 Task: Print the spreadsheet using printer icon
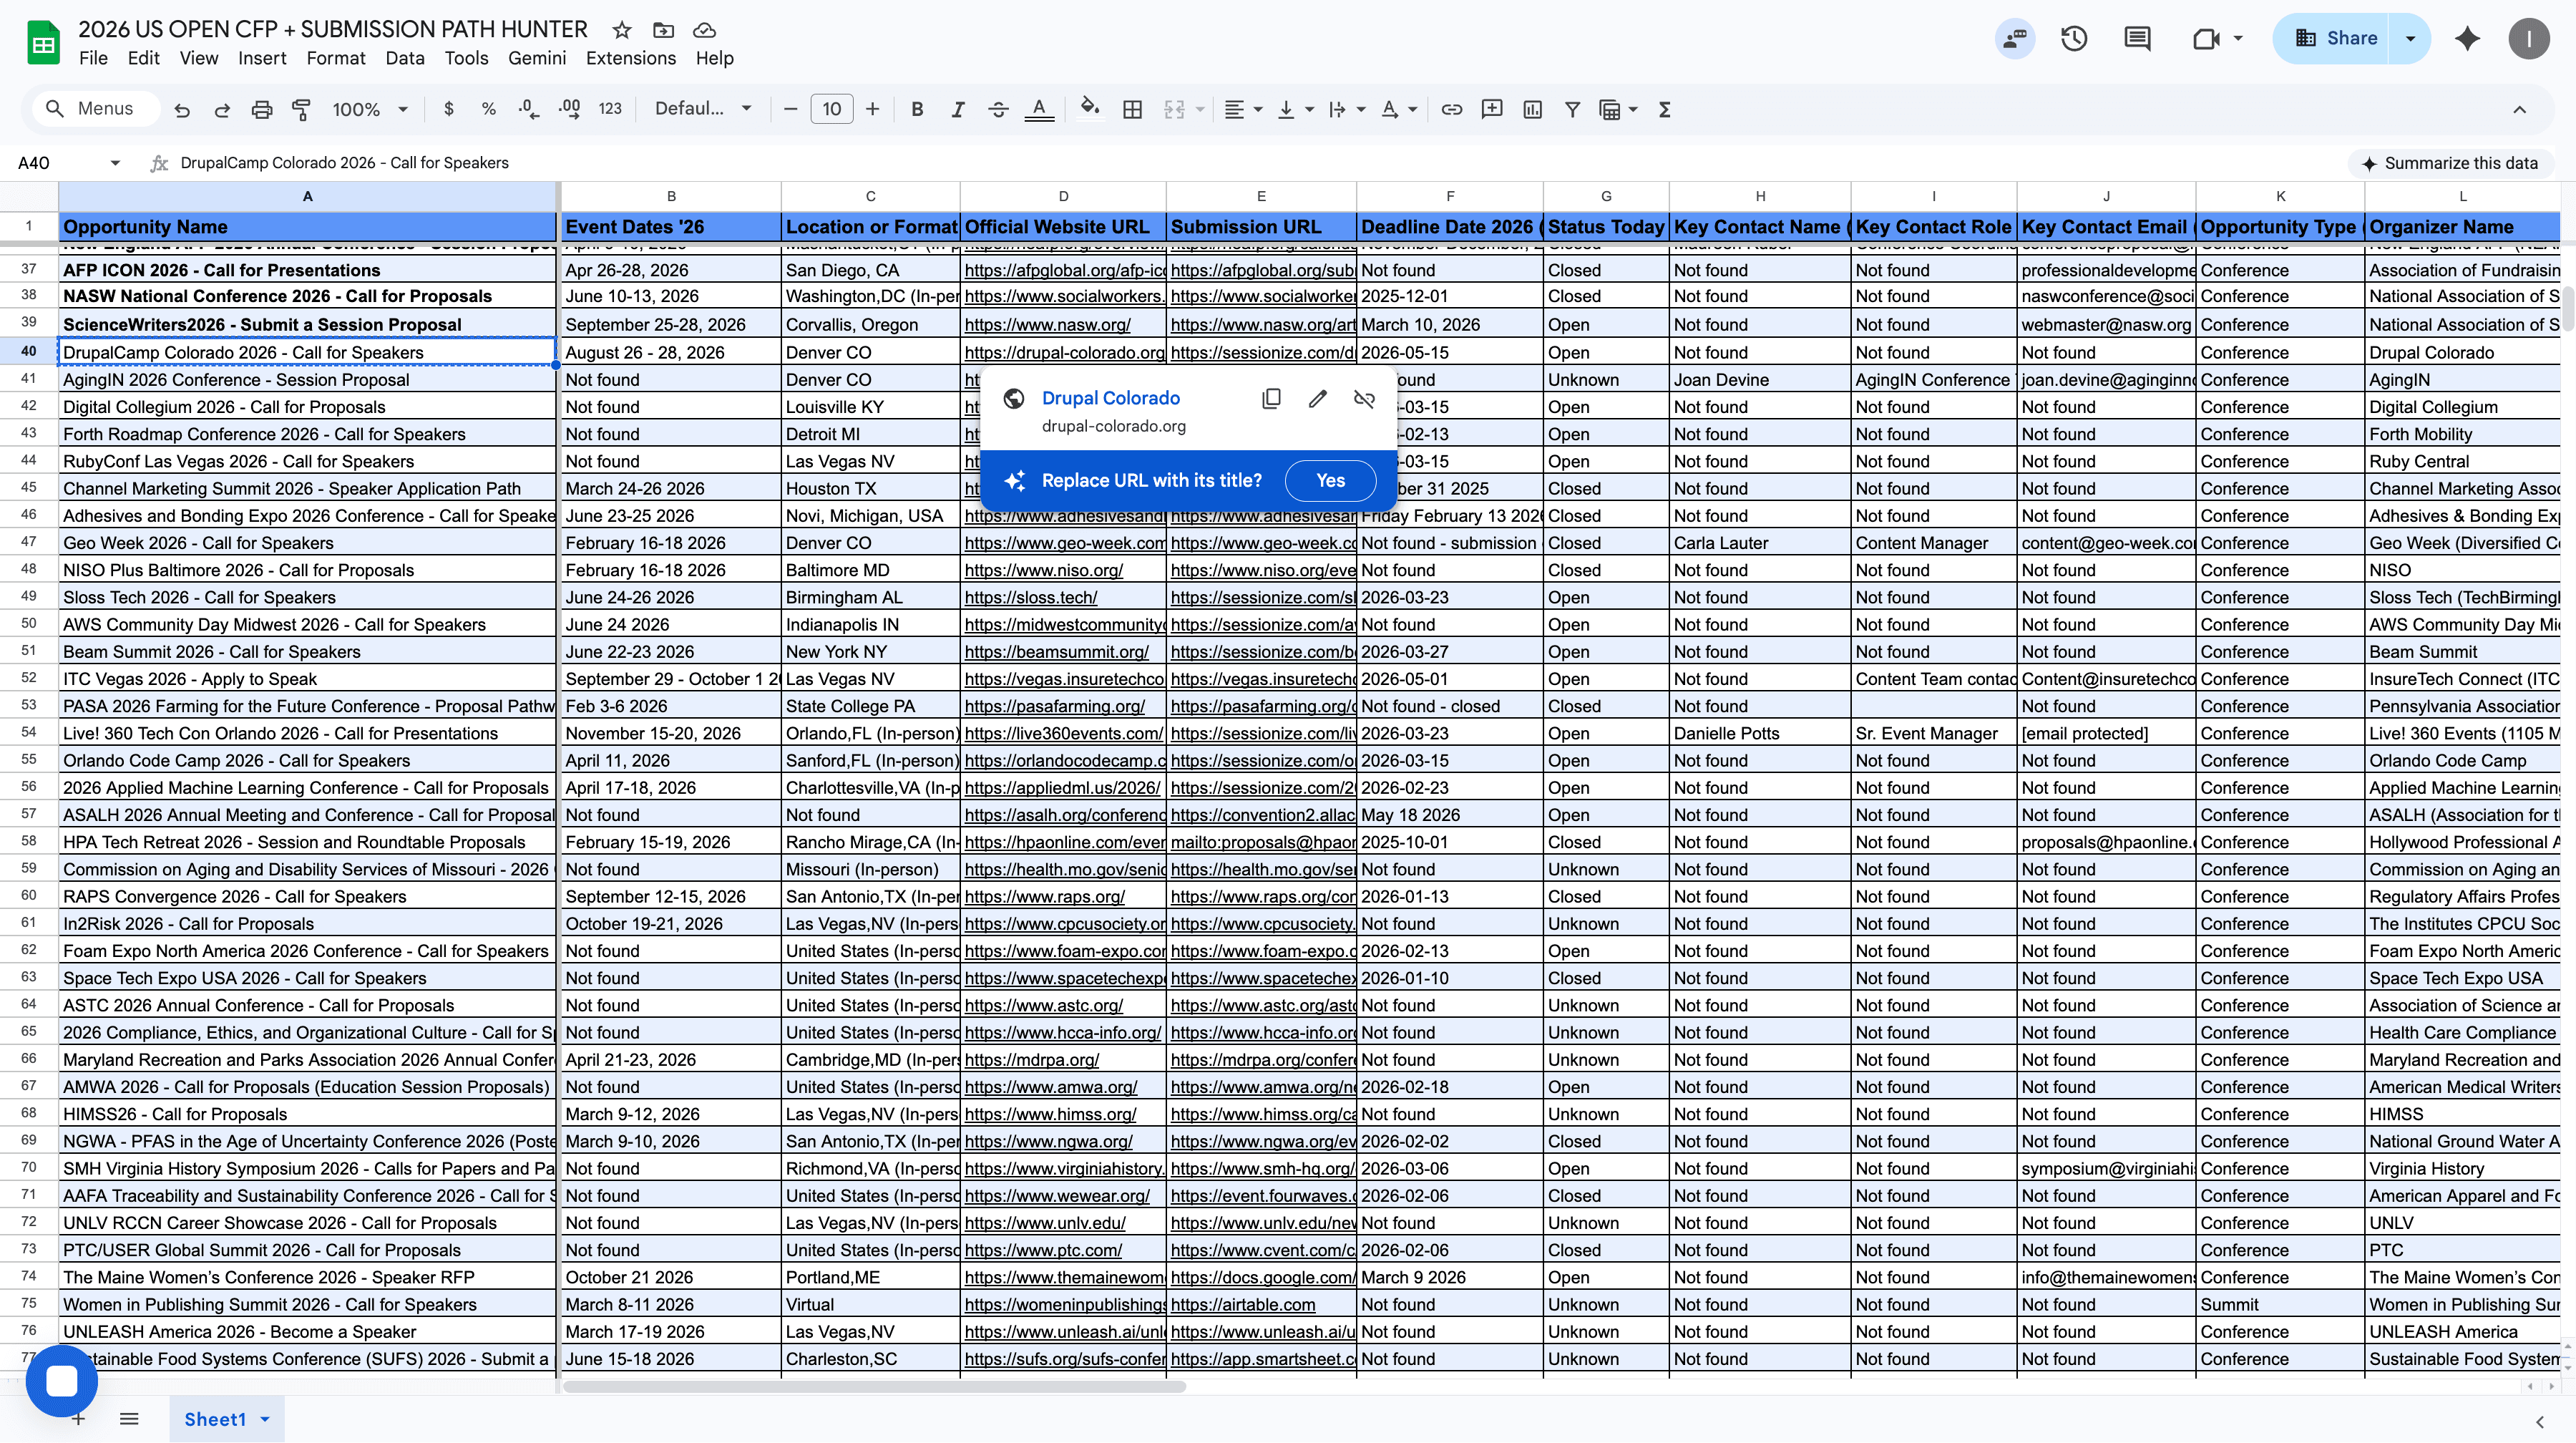[262, 110]
